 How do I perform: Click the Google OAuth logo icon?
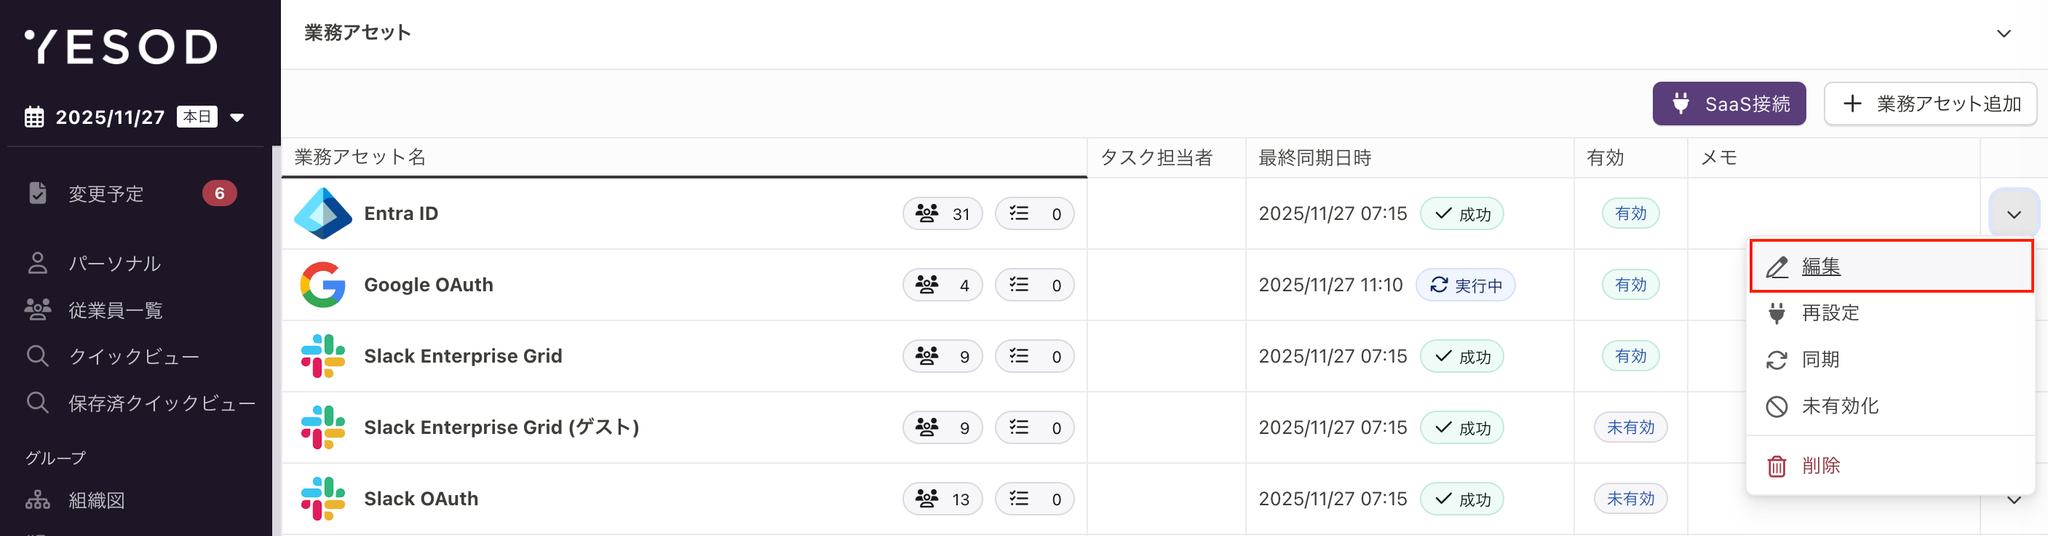tap(323, 285)
